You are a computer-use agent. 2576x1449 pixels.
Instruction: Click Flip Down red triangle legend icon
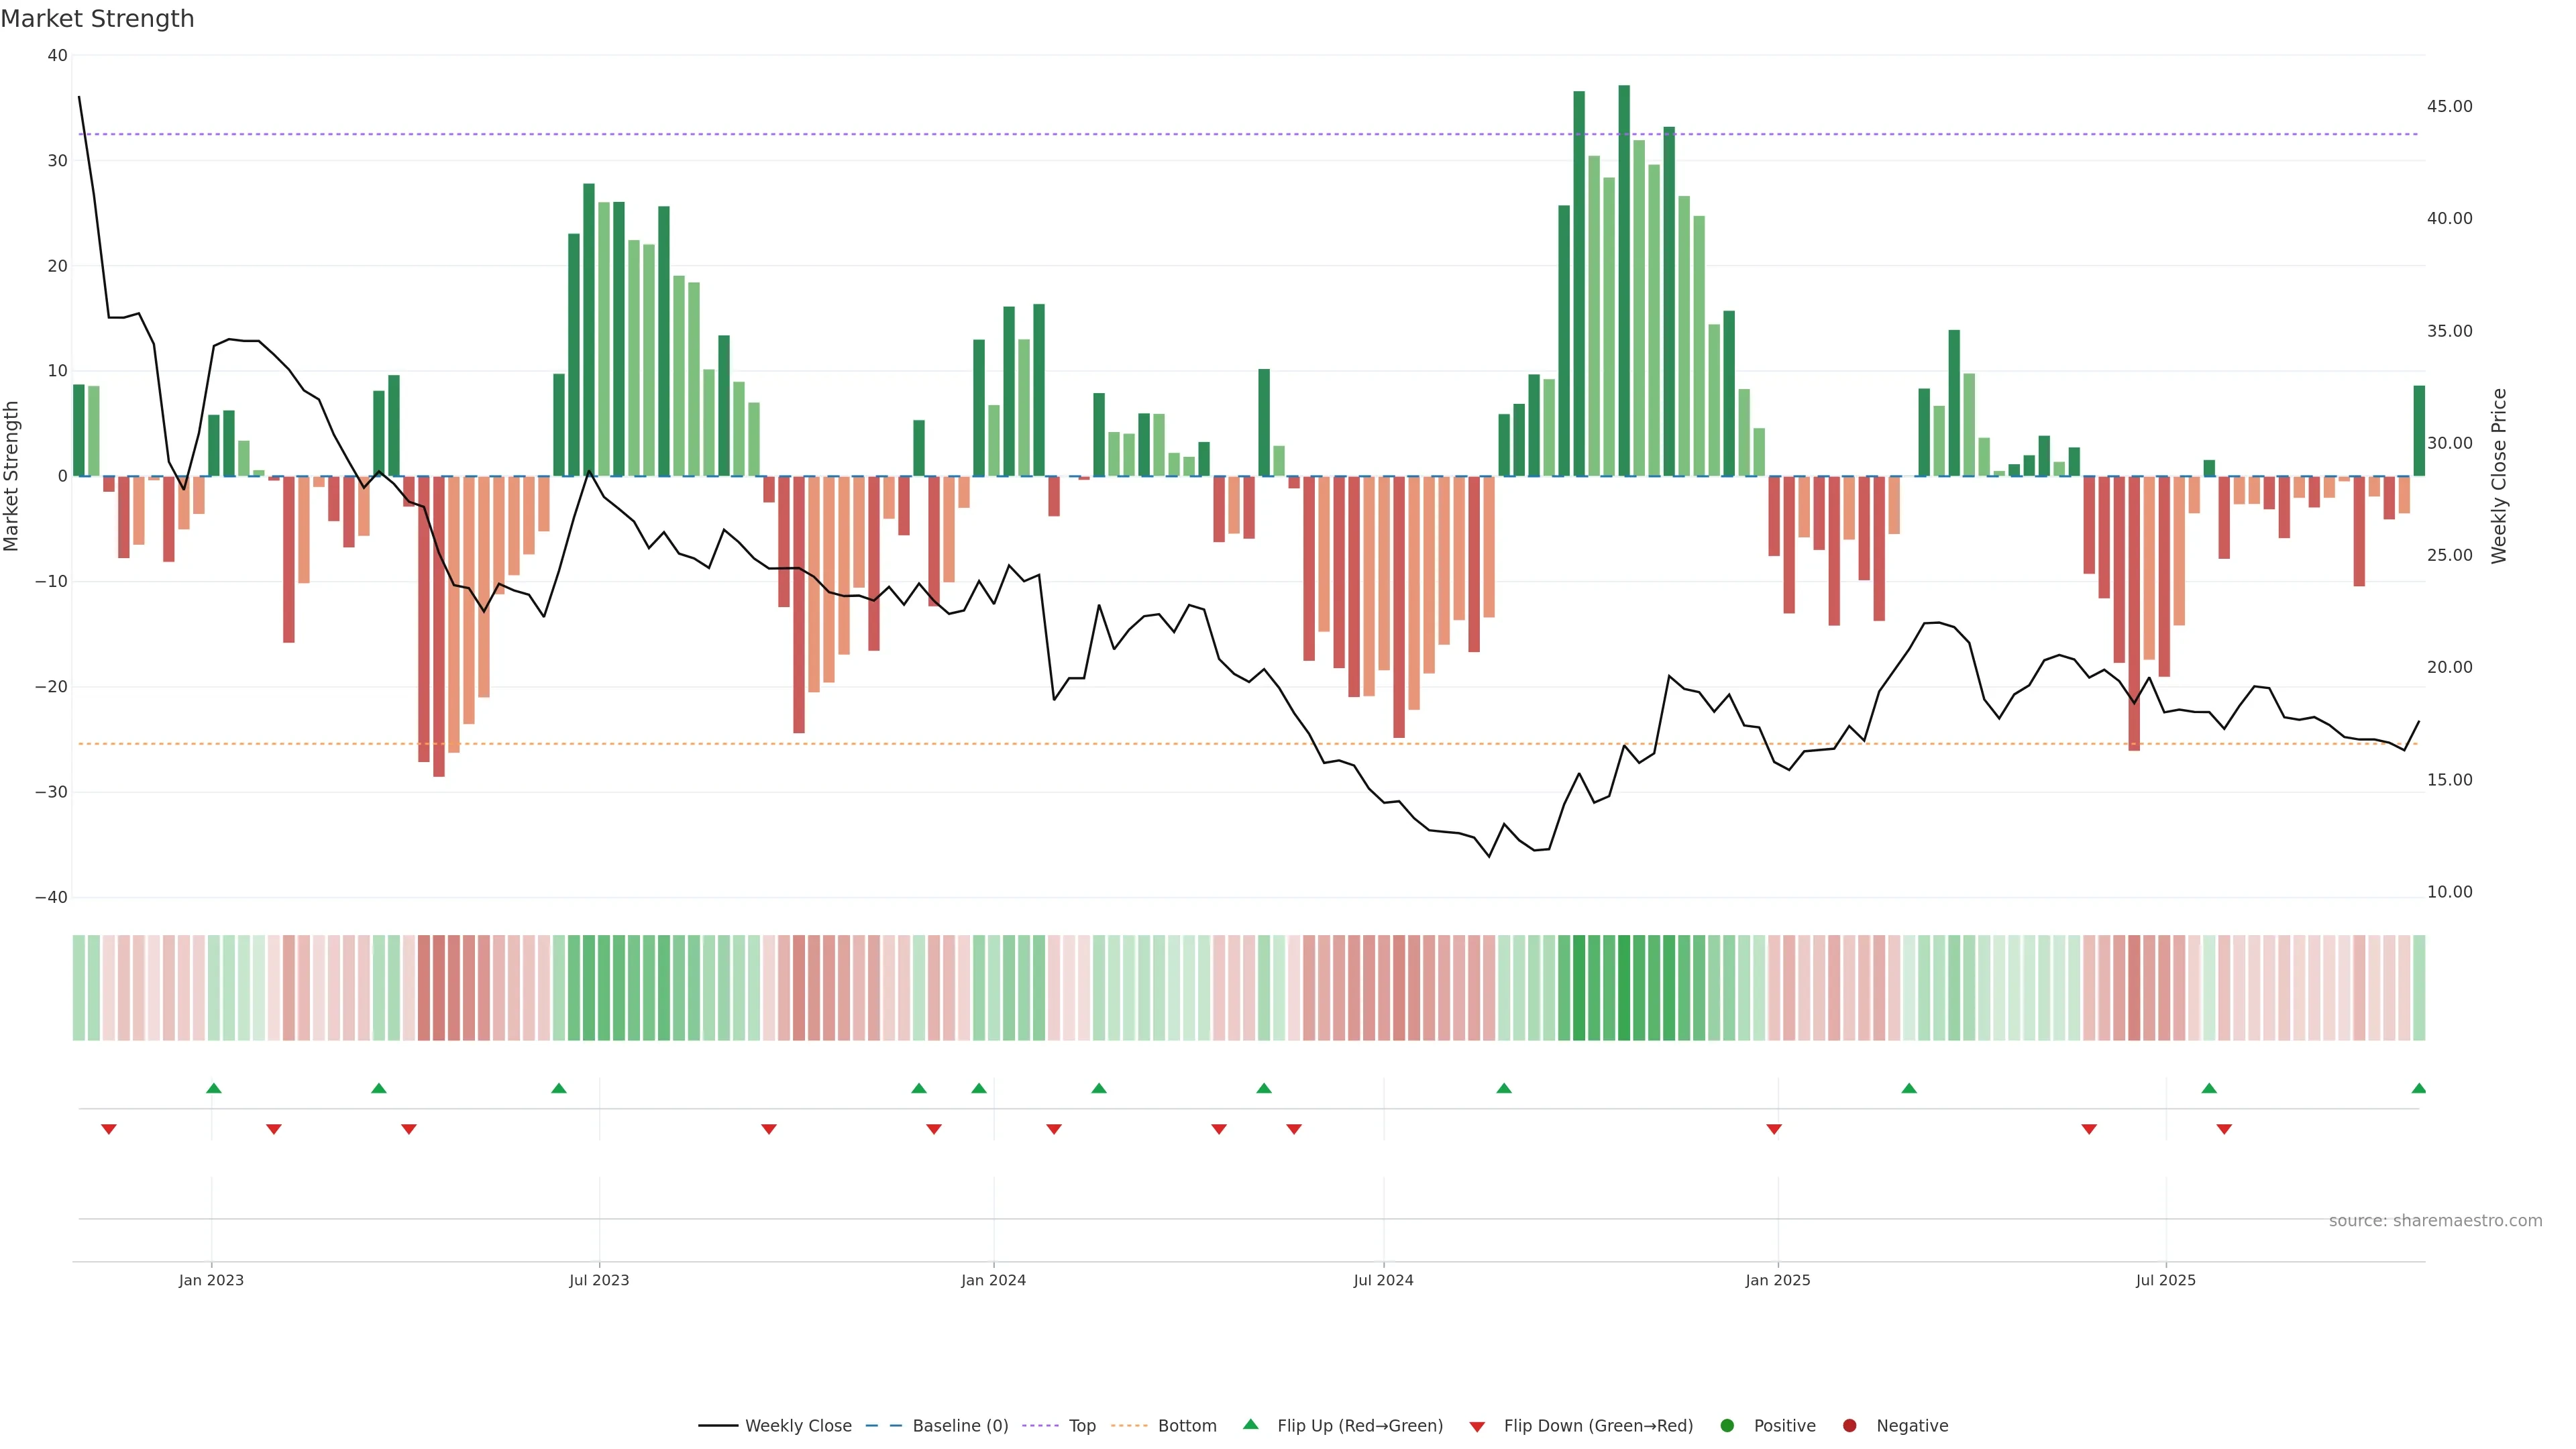click(1477, 1426)
